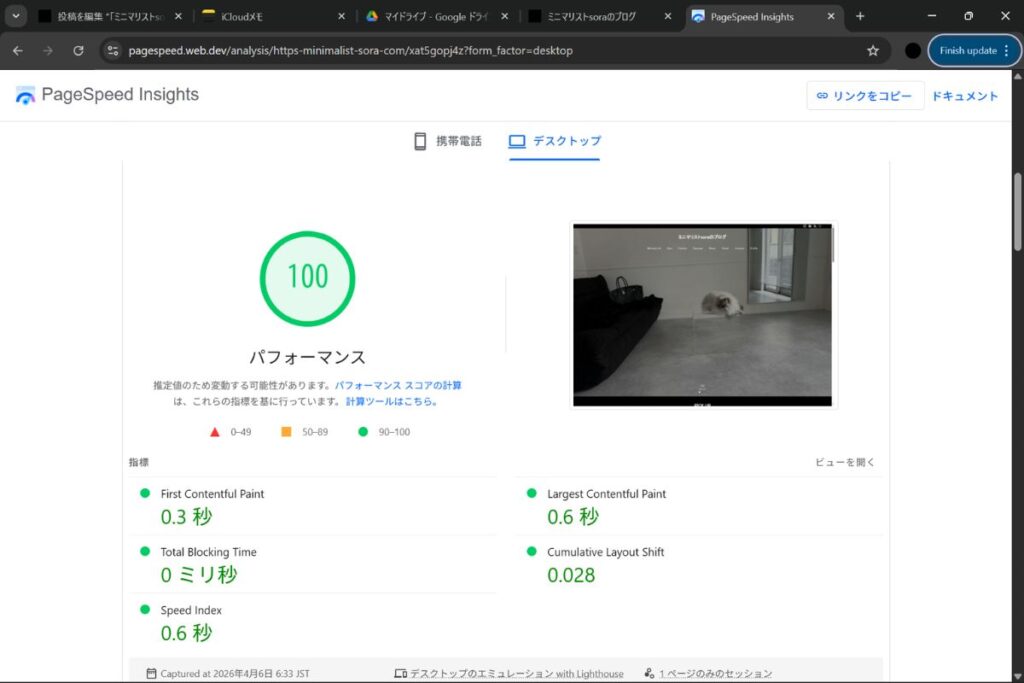Open the tab search dropdown arrow
The height and width of the screenshot is (683, 1024).
[x=17, y=16]
